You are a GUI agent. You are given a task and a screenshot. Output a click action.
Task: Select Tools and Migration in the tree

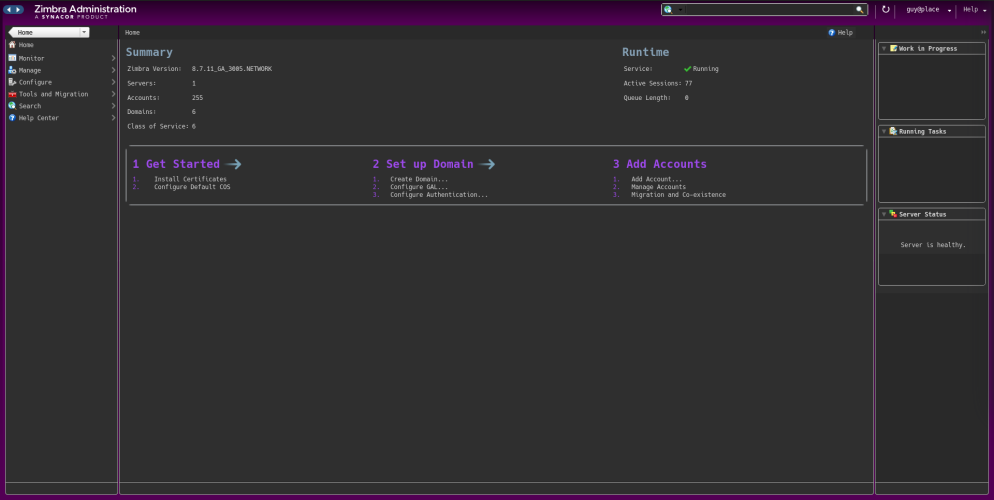pyautogui.click(x=53, y=94)
